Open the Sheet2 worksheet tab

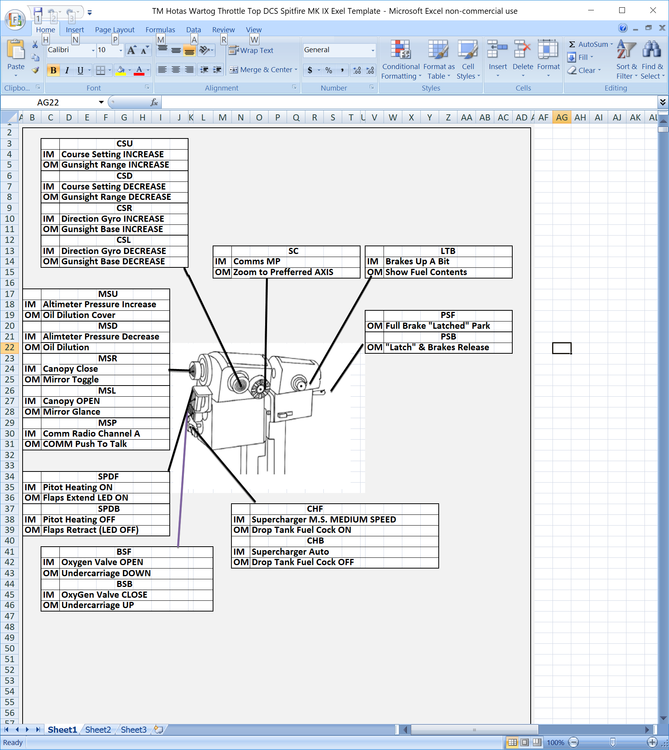click(x=98, y=730)
